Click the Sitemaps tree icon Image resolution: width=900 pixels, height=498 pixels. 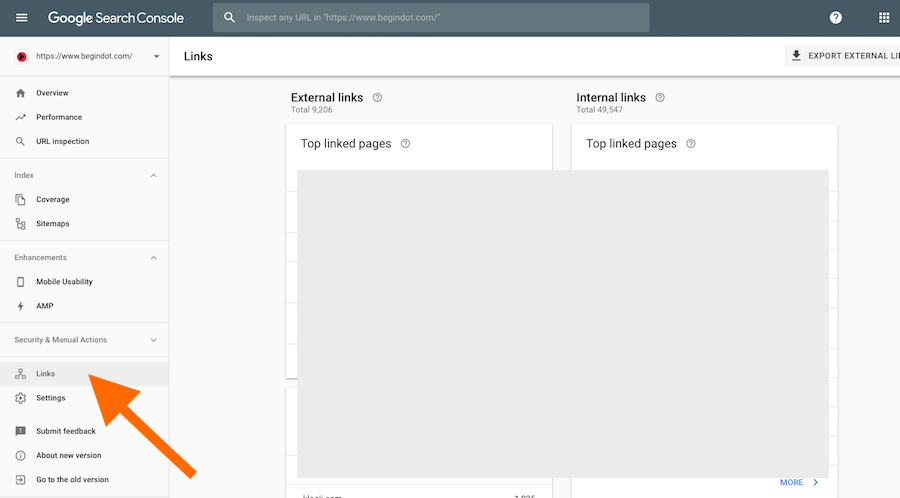click(21, 224)
